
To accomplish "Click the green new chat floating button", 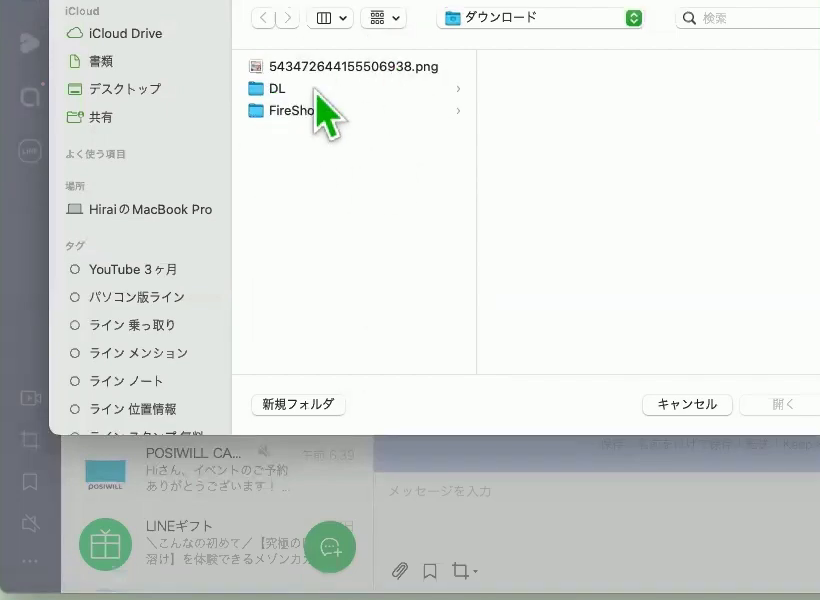I will [x=330, y=547].
